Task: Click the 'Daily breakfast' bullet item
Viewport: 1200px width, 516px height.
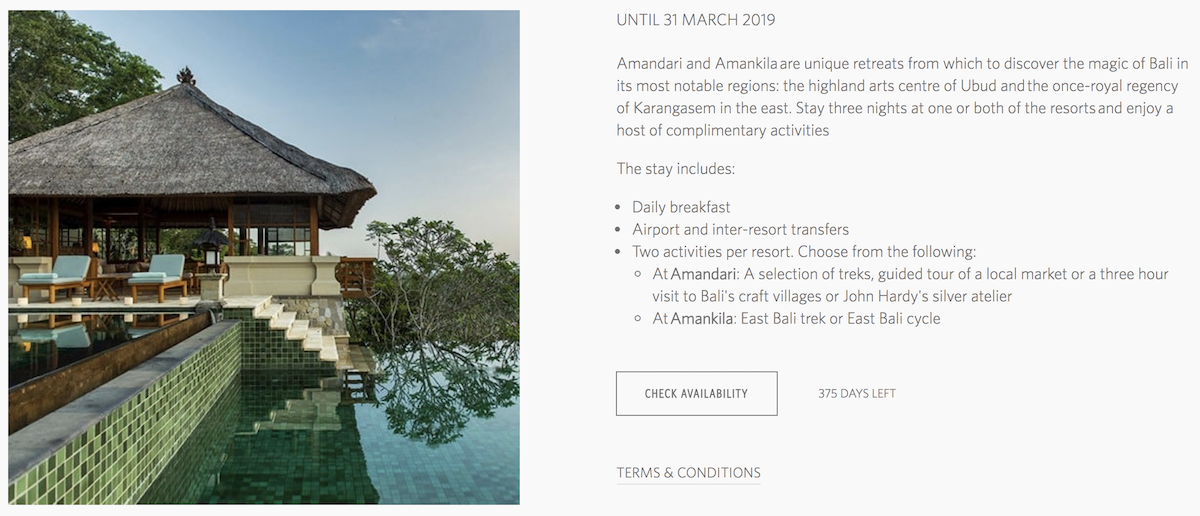Action: click(x=681, y=207)
